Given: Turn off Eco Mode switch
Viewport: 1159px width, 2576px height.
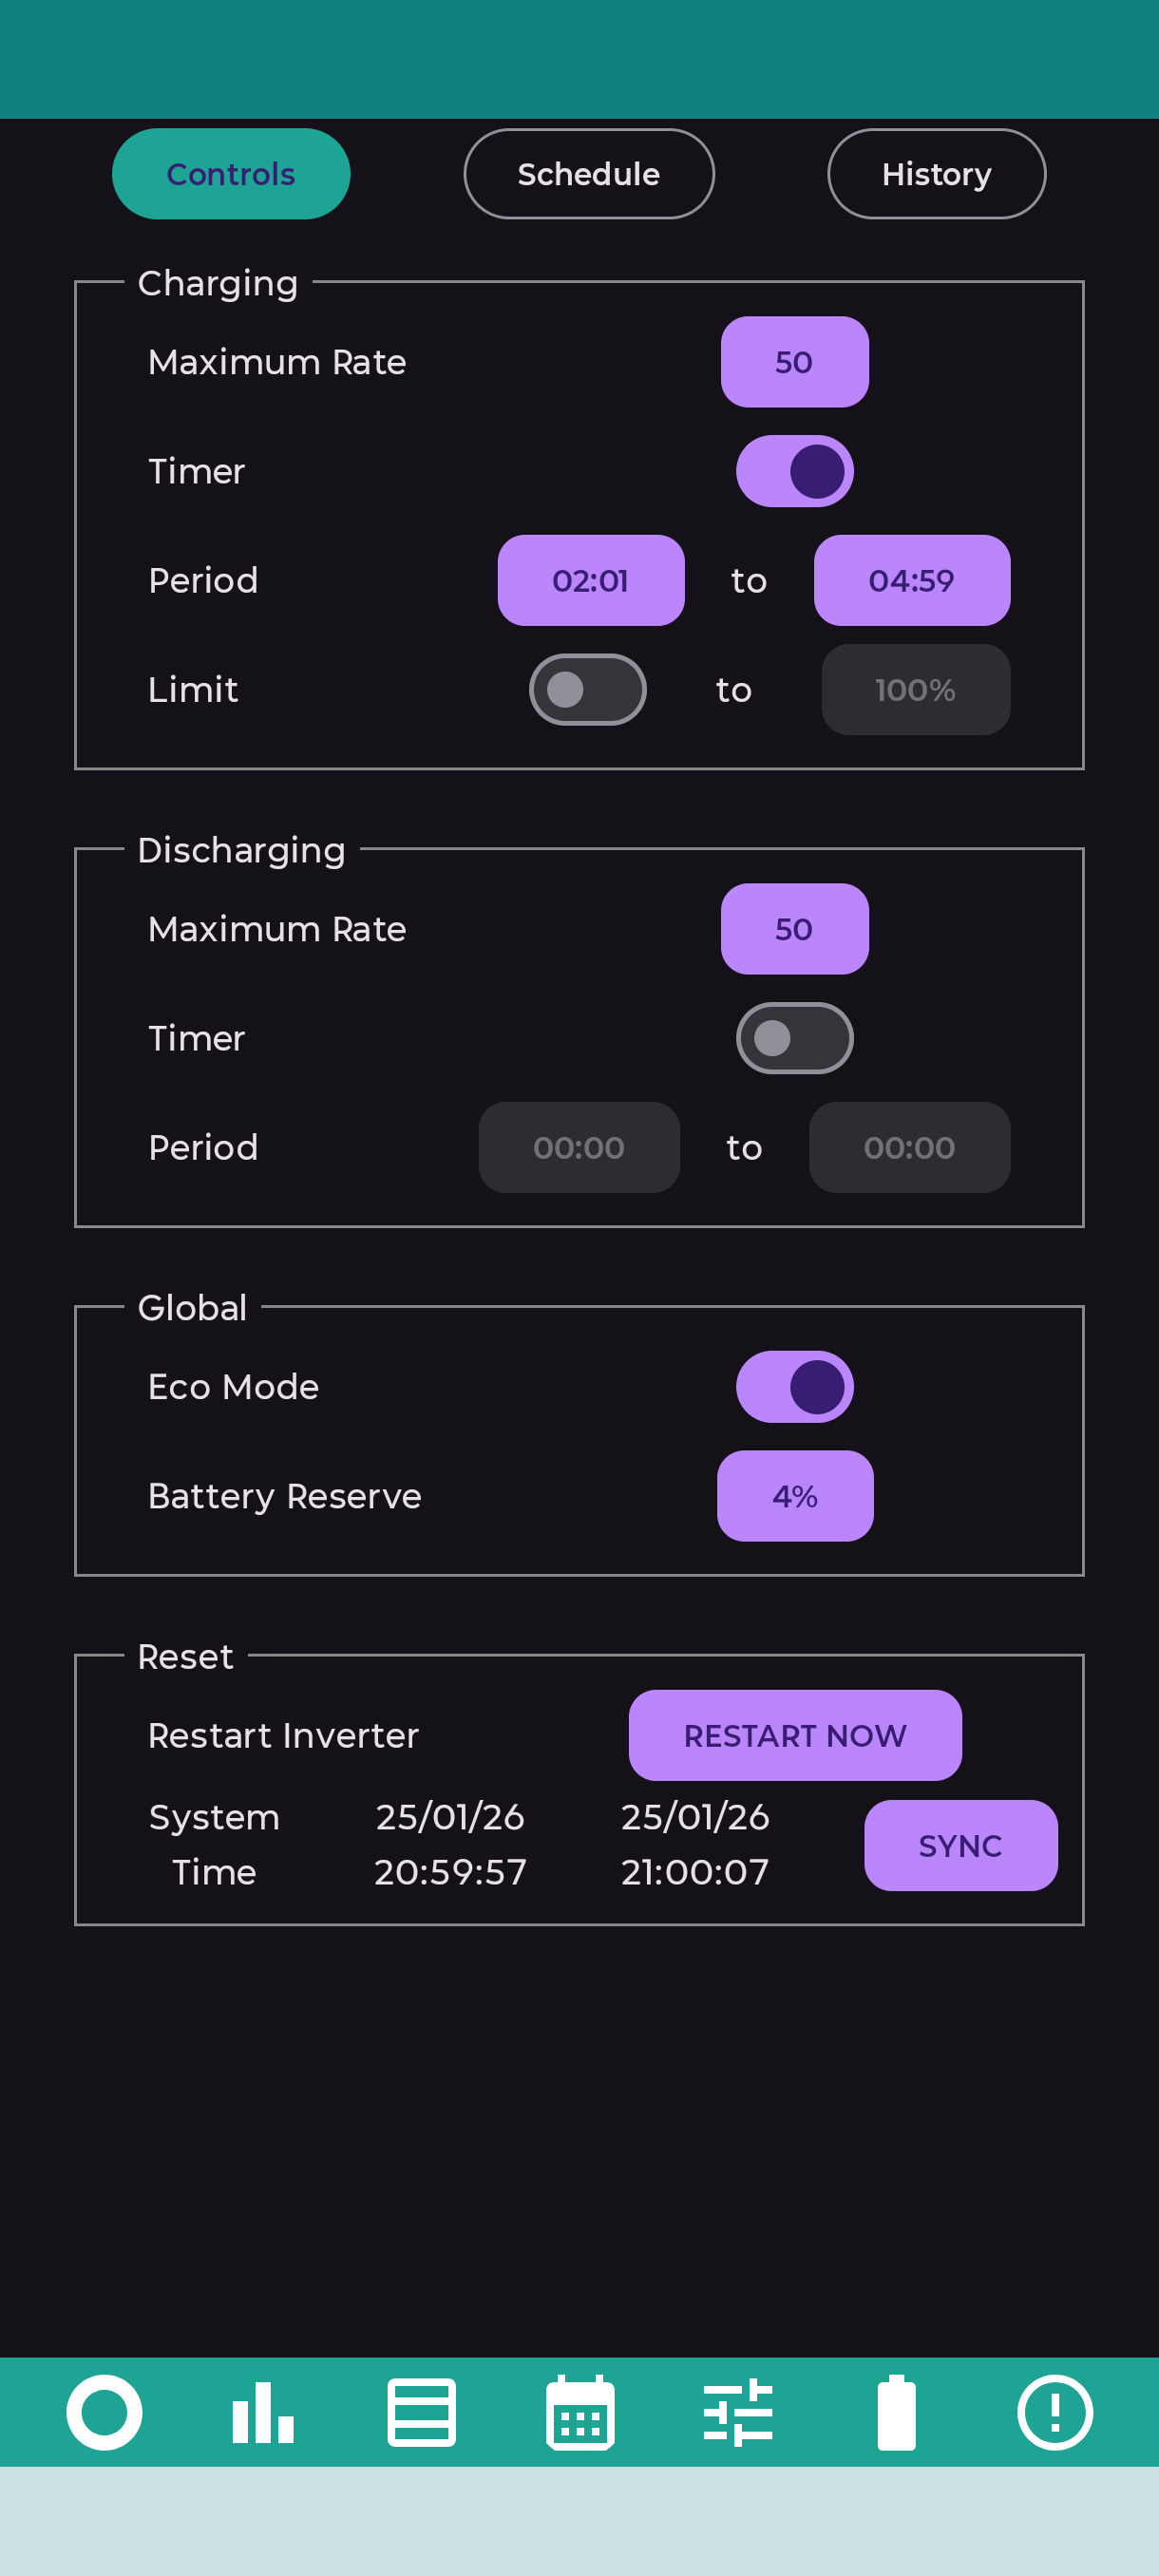Looking at the screenshot, I should click(795, 1386).
